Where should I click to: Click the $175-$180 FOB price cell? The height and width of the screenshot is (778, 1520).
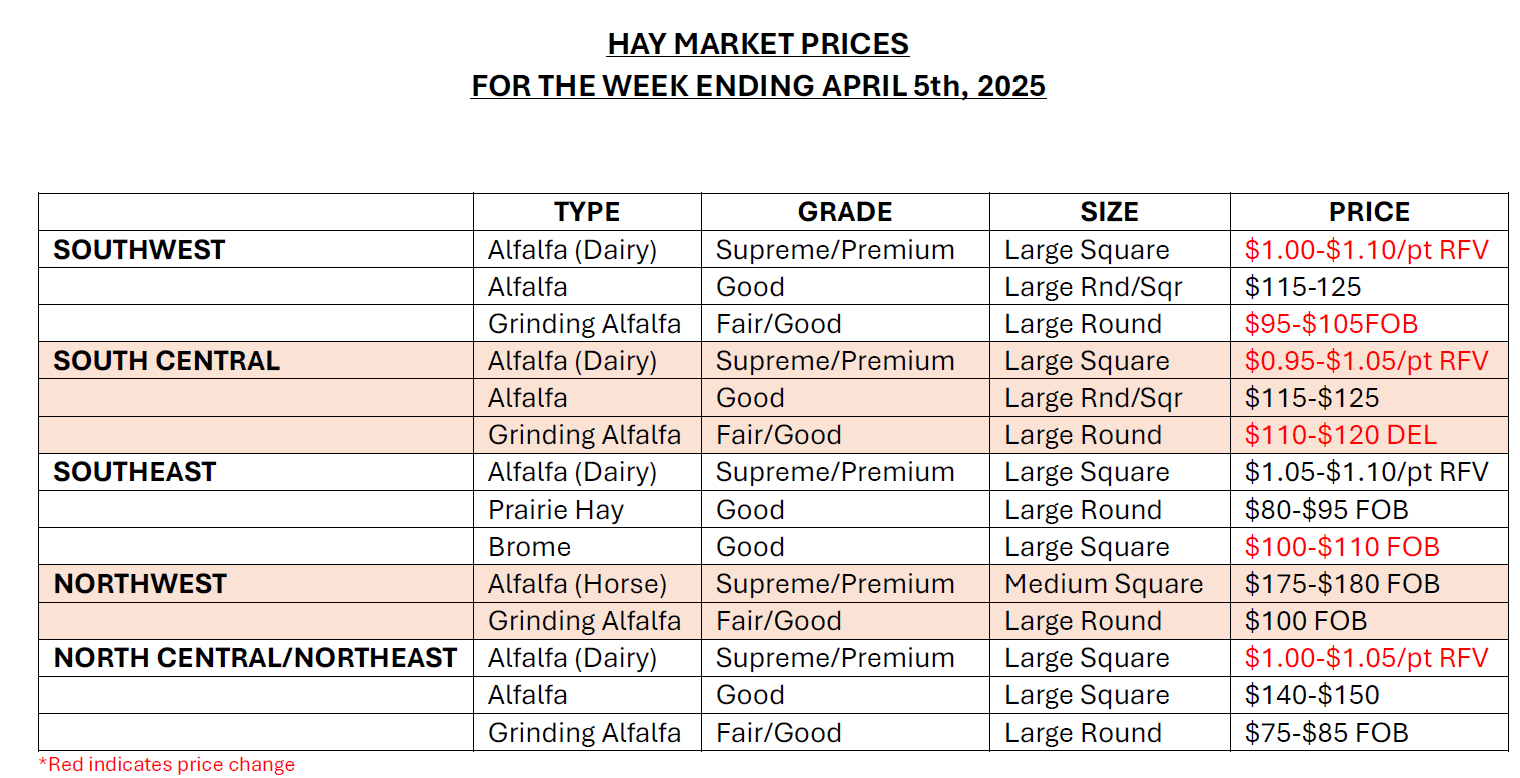[x=1342, y=584]
